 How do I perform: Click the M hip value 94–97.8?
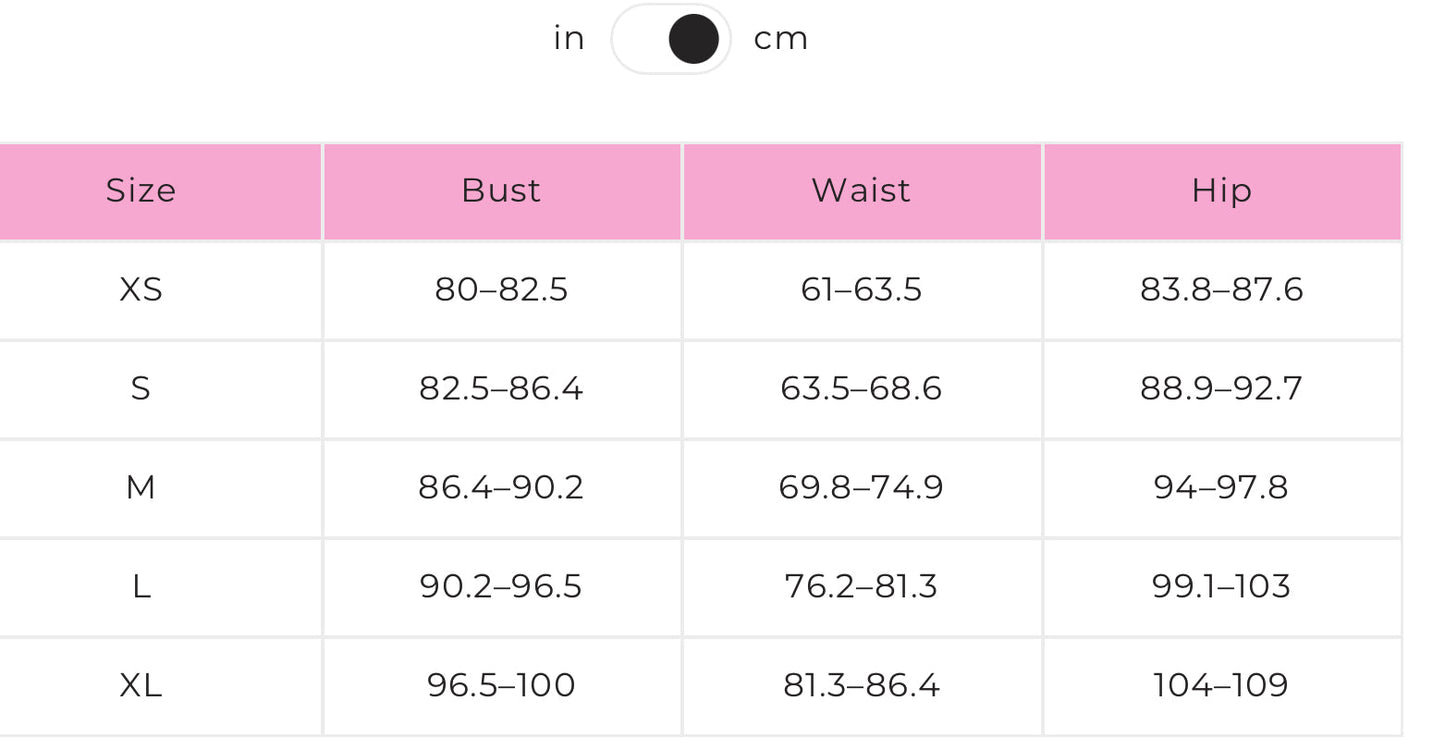pos(1221,487)
